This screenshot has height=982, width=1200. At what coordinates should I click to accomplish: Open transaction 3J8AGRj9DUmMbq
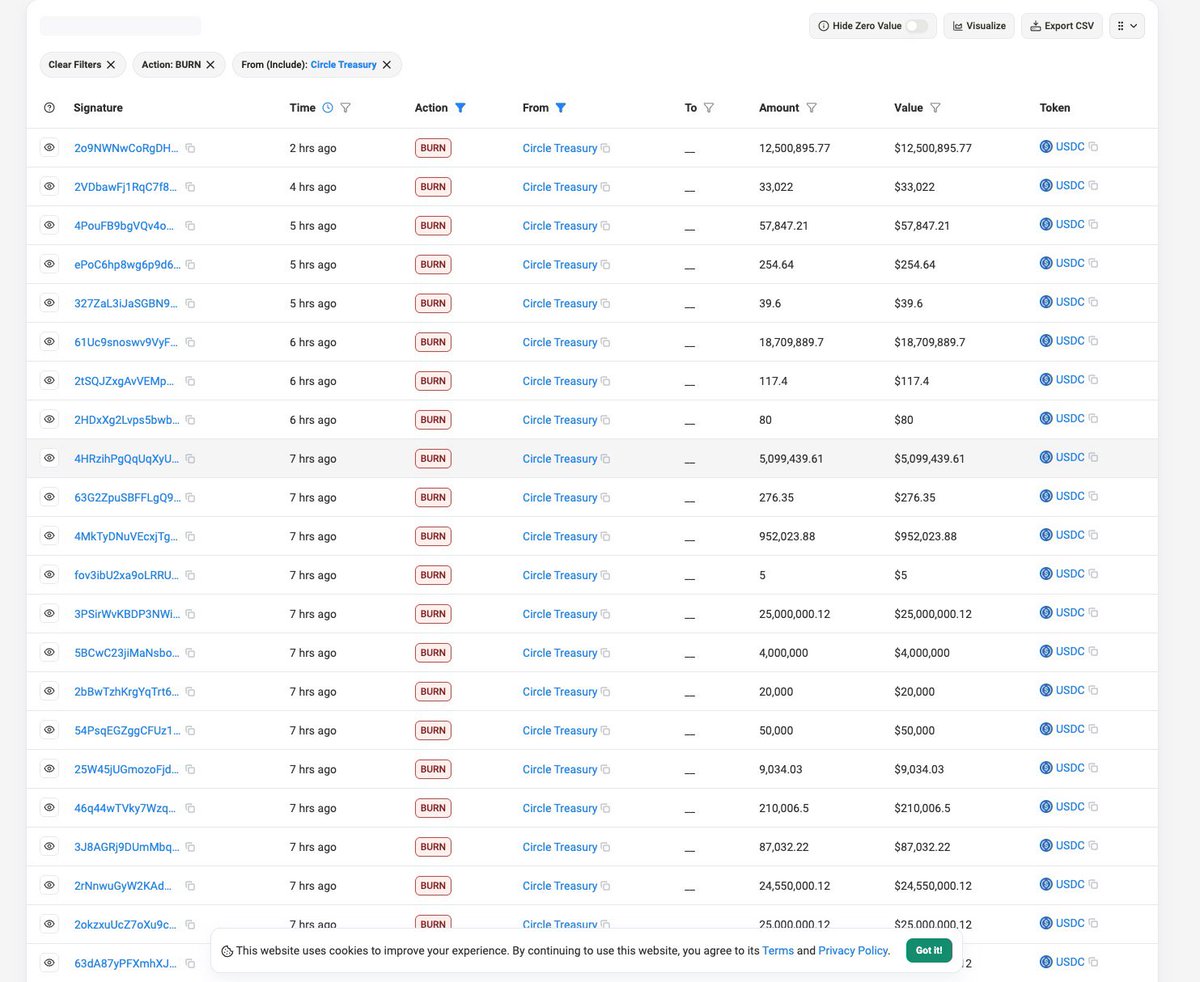point(126,847)
